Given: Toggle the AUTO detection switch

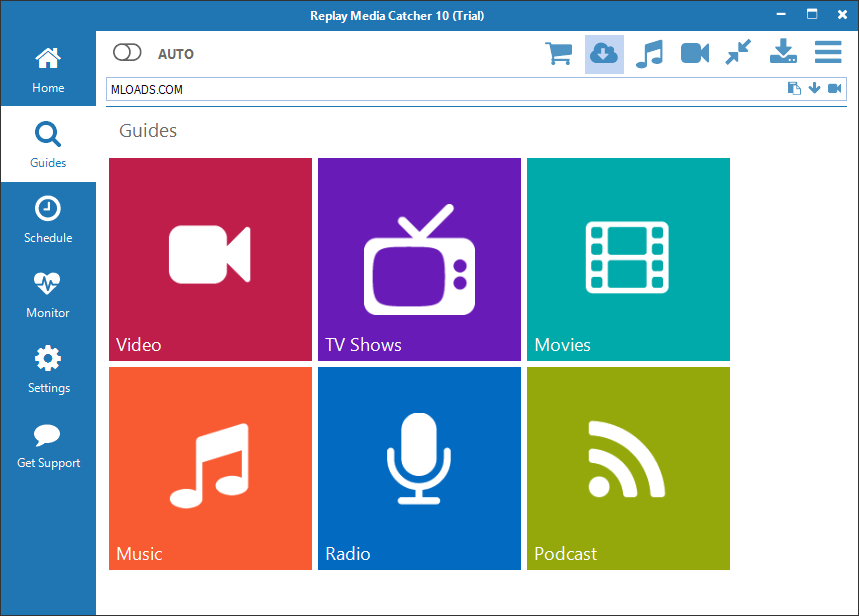Looking at the screenshot, I should point(127,52).
